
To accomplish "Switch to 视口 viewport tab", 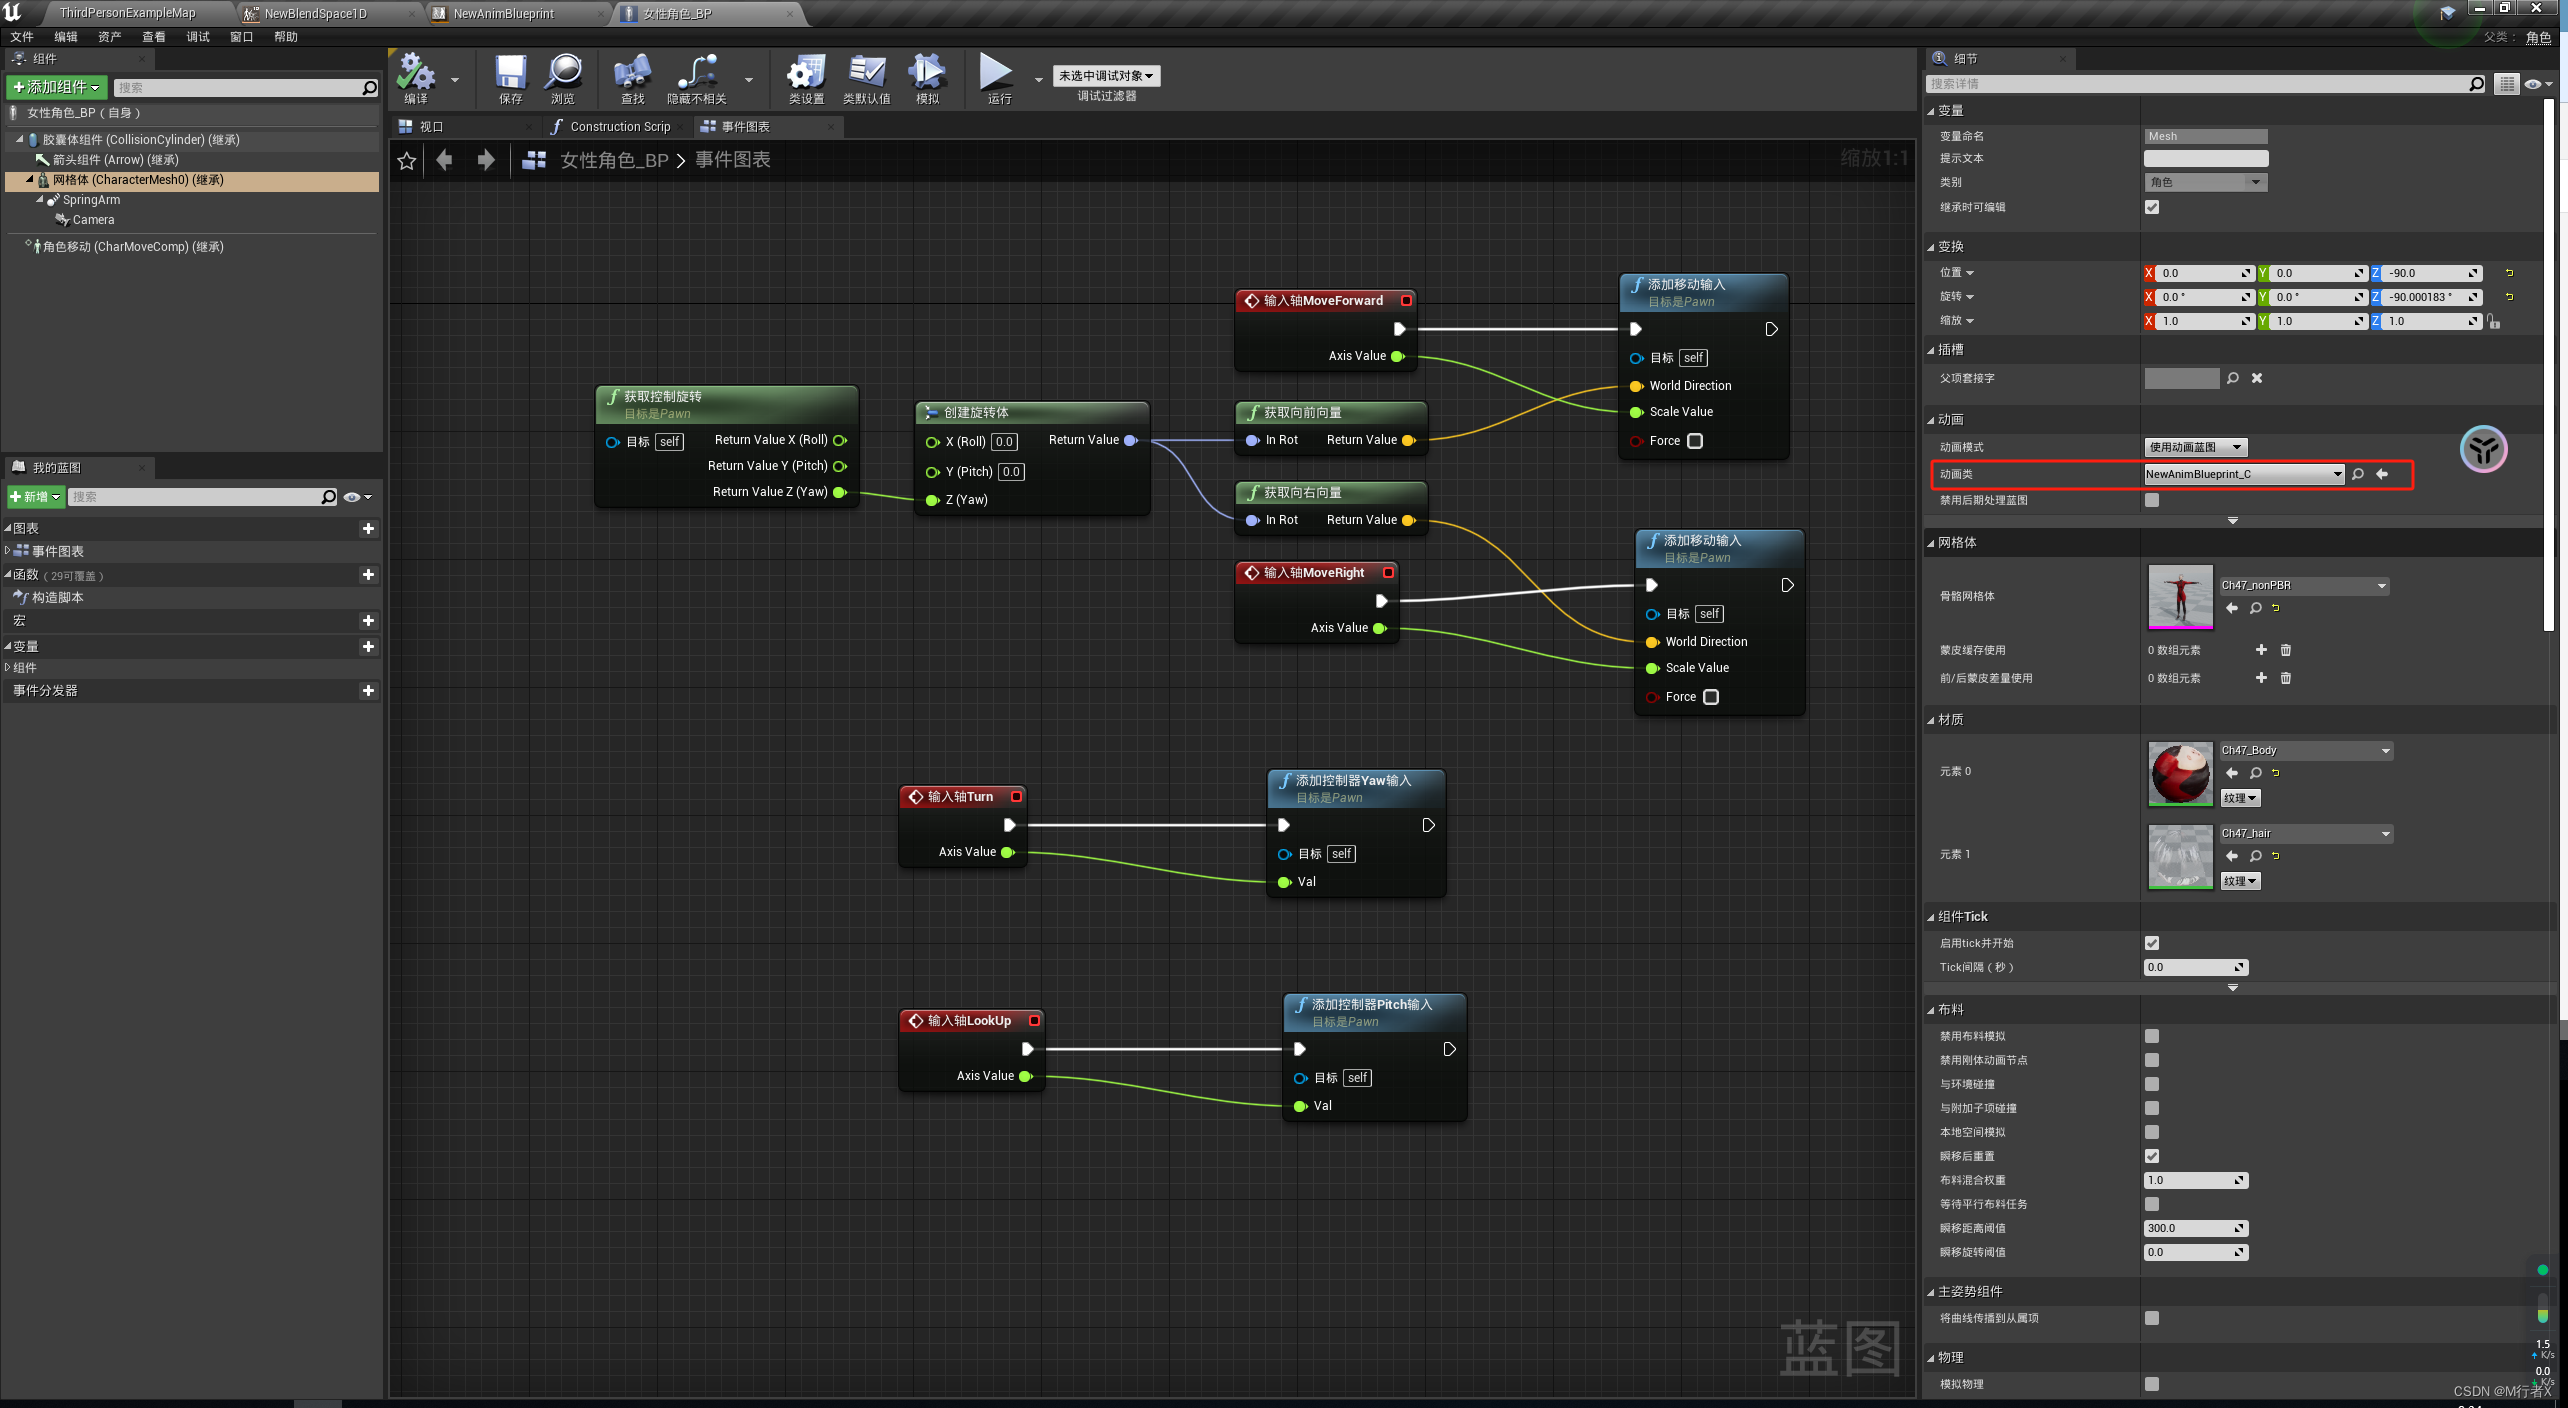I will click(430, 127).
